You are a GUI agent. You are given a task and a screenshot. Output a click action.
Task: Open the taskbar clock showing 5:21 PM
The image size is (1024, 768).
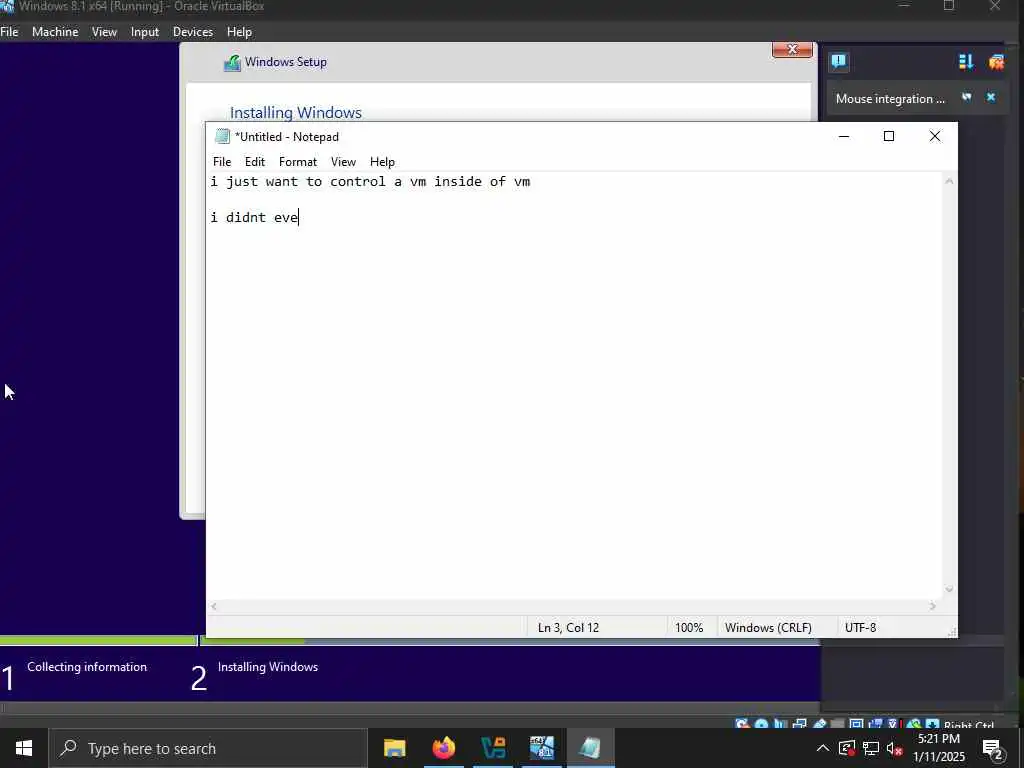pyautogui.click(x=939, y=748)
